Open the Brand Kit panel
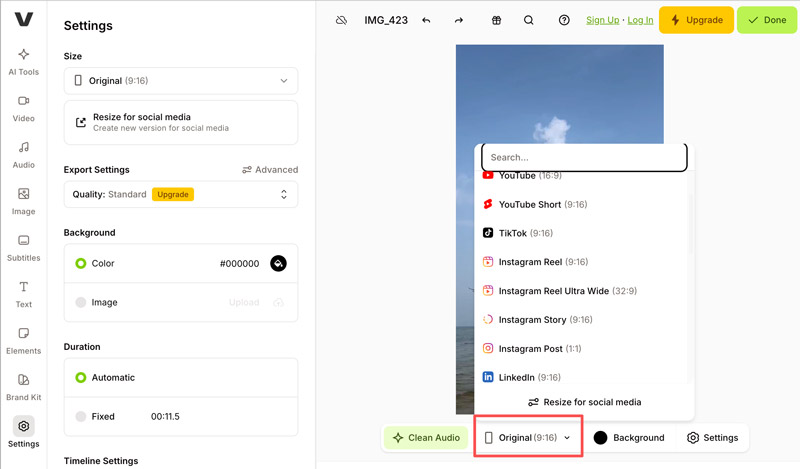The height and width of the screenshot is (469, 800). tap(23, 387)
